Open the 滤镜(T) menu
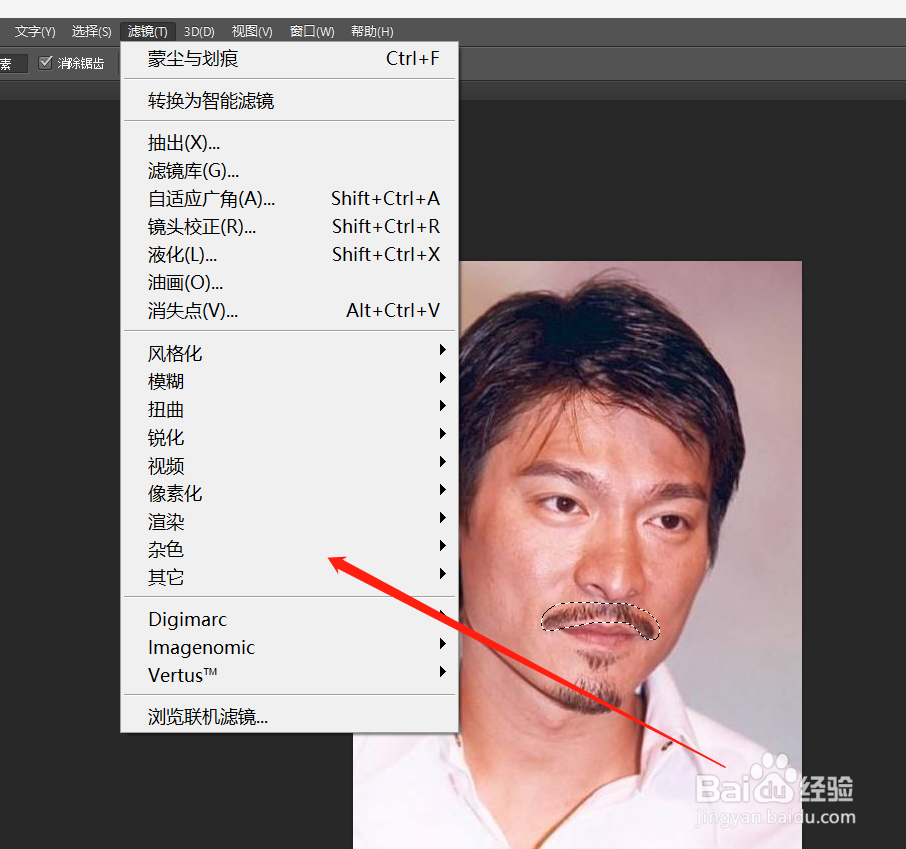This screenshot has height=849, width=906. [x=147, y=31]
